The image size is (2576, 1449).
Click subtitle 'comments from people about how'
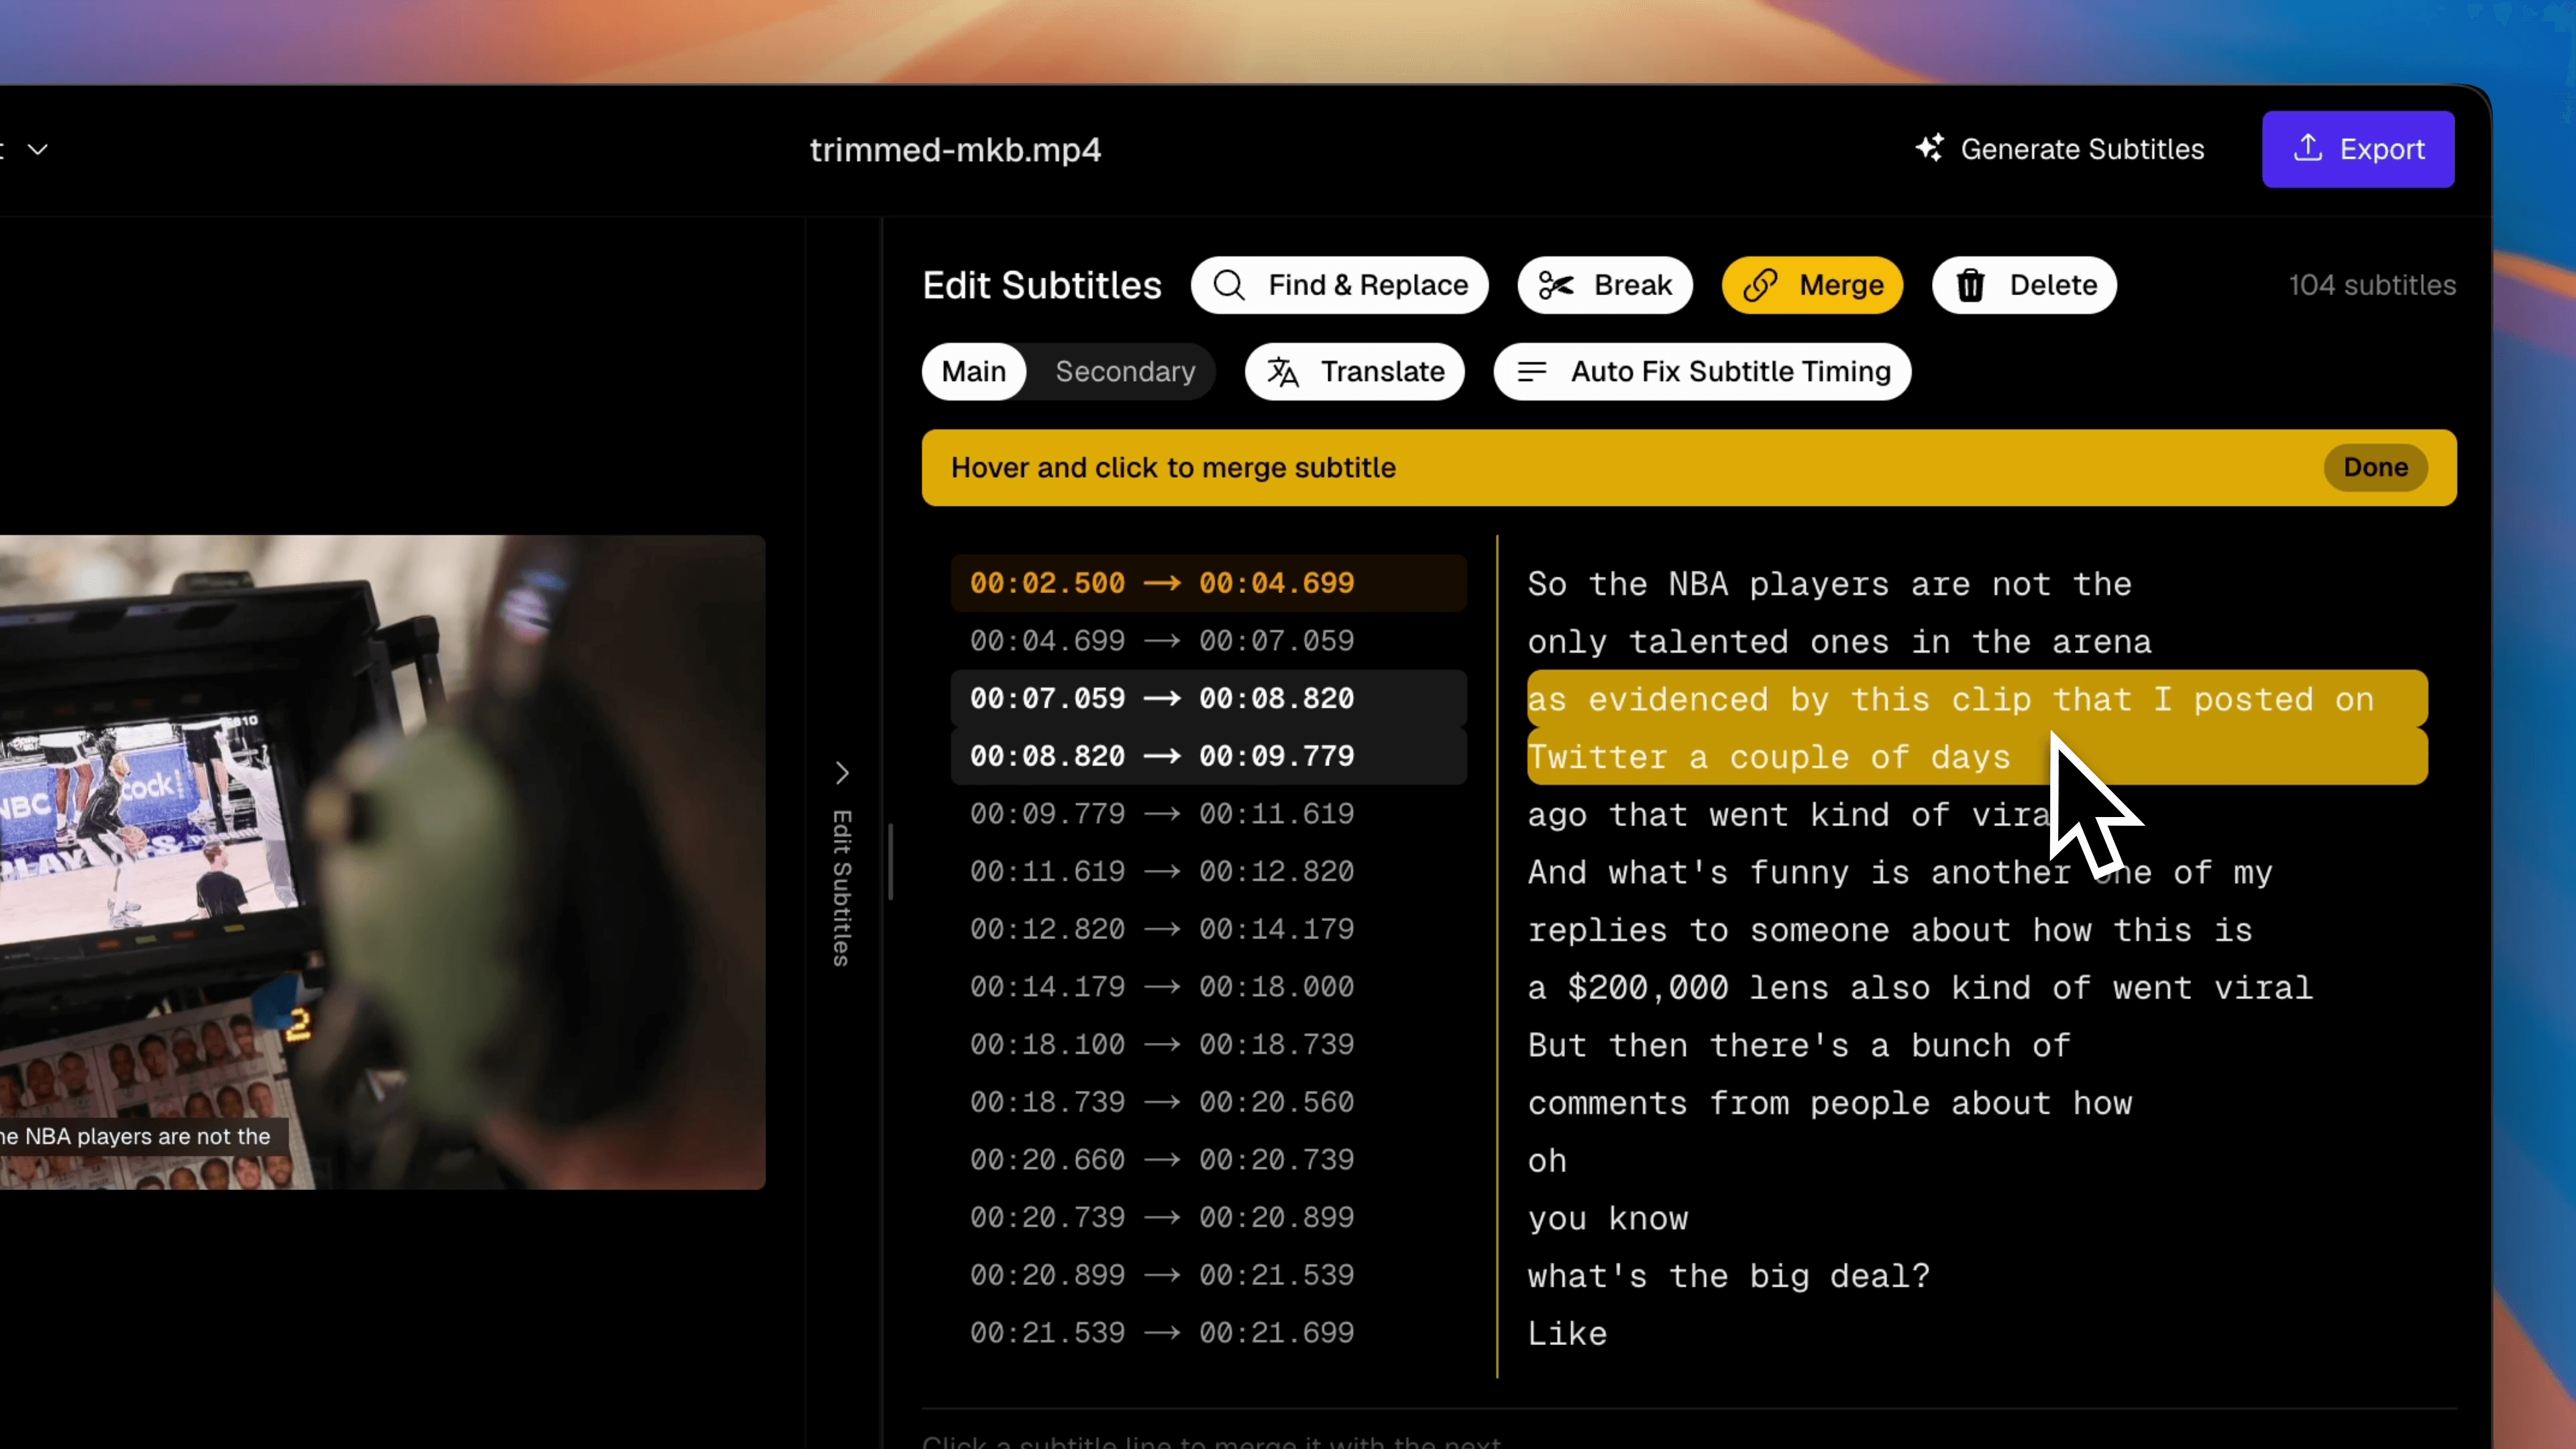(1829, 1103)
